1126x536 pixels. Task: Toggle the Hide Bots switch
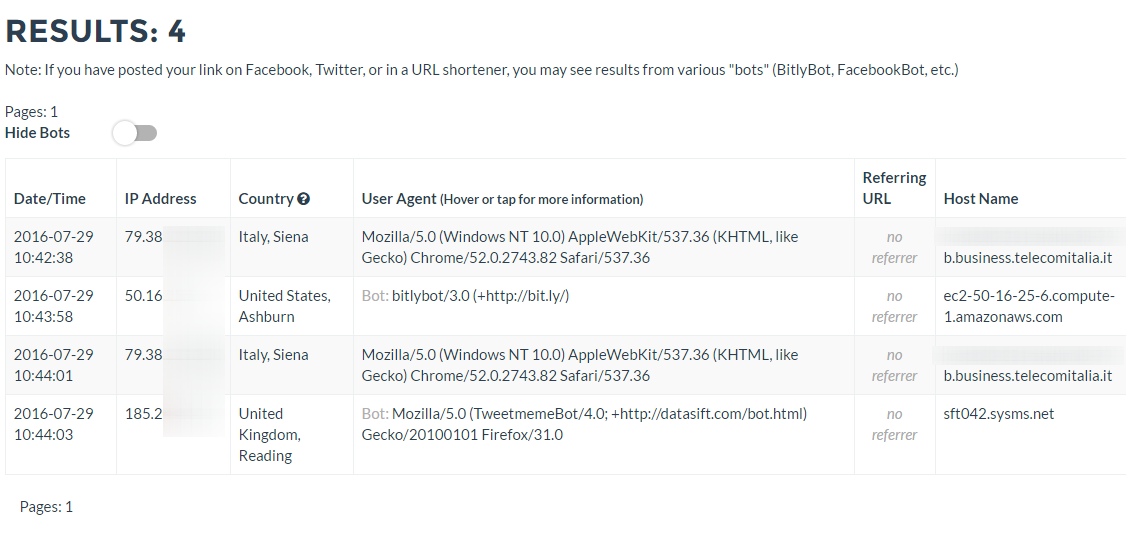(x=135, y=133)
